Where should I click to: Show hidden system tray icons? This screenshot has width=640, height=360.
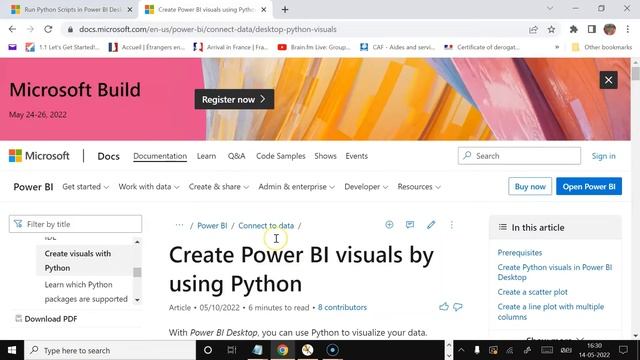(x=461, y=350)
